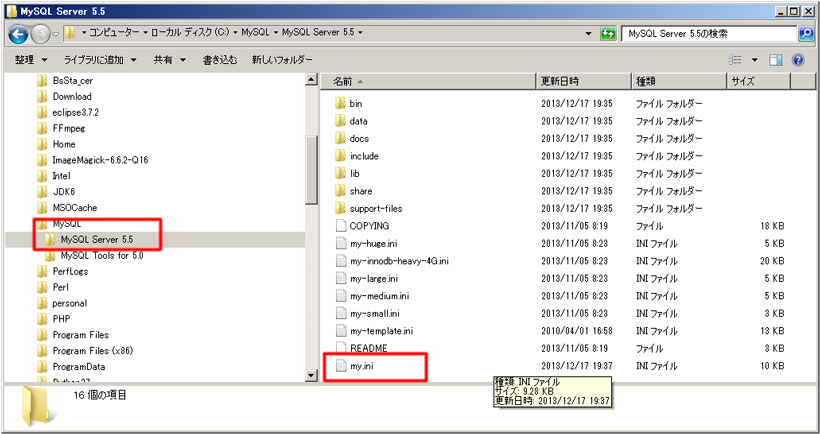Click the tree pane scroll down arrow
This screenshot has width=820, height=434.
(311, 375)
